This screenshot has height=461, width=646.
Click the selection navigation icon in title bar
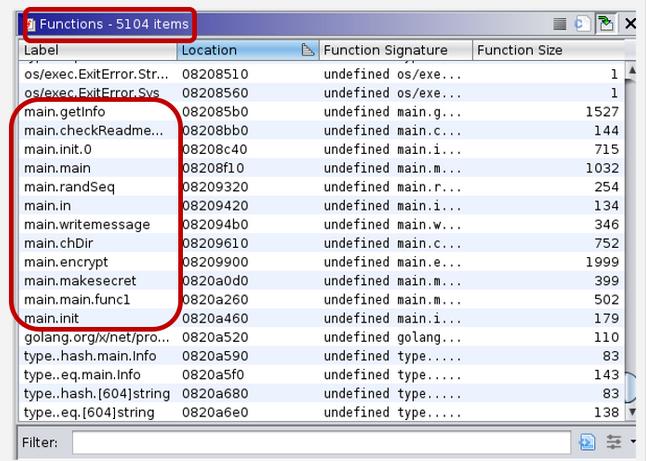pyautogui.click(x=583, y=23)
